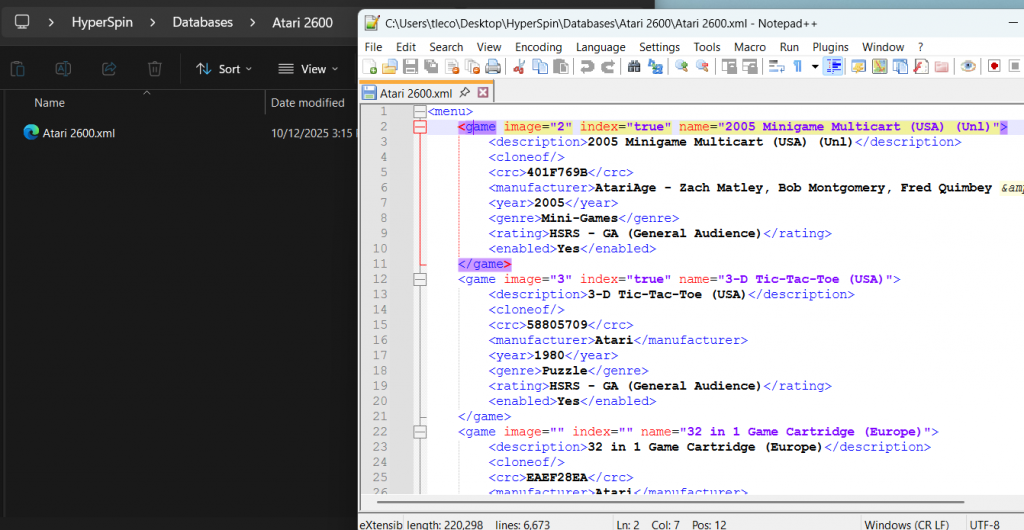Open the show-symbol dropdown arrow beside pilcrow
1024x530 pixels.
point(815,67)
